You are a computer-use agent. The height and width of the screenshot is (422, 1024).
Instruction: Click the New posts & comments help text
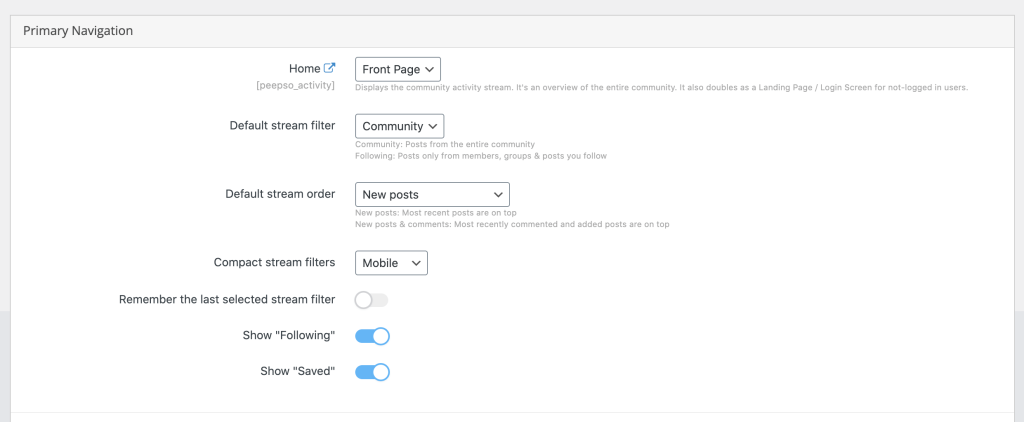[512, 224]
